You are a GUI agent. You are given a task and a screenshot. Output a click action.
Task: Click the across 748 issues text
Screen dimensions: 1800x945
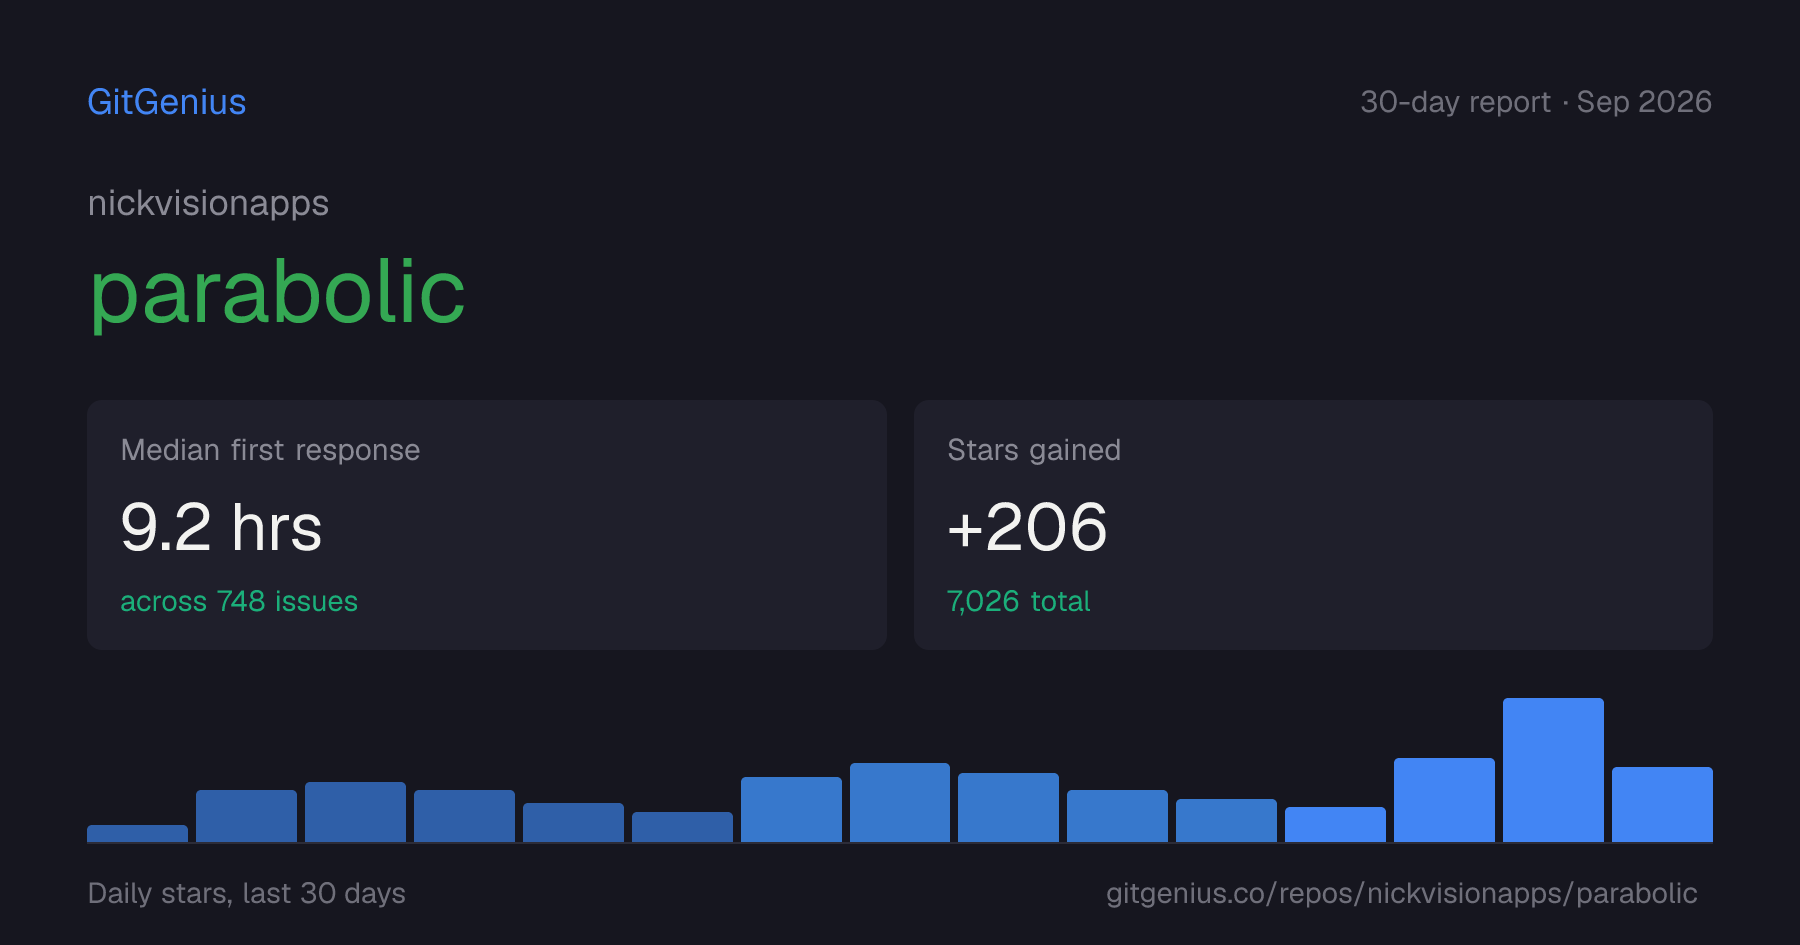(x=239, y=601)
